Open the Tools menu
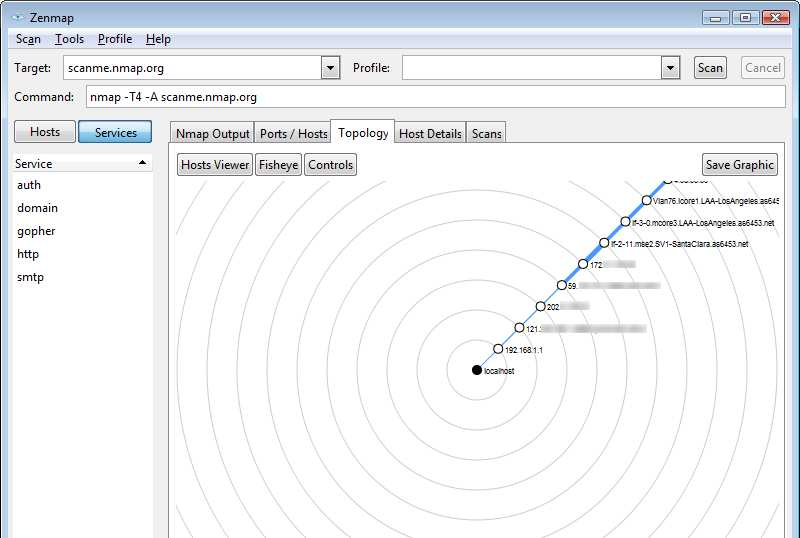 click(69, 39)
